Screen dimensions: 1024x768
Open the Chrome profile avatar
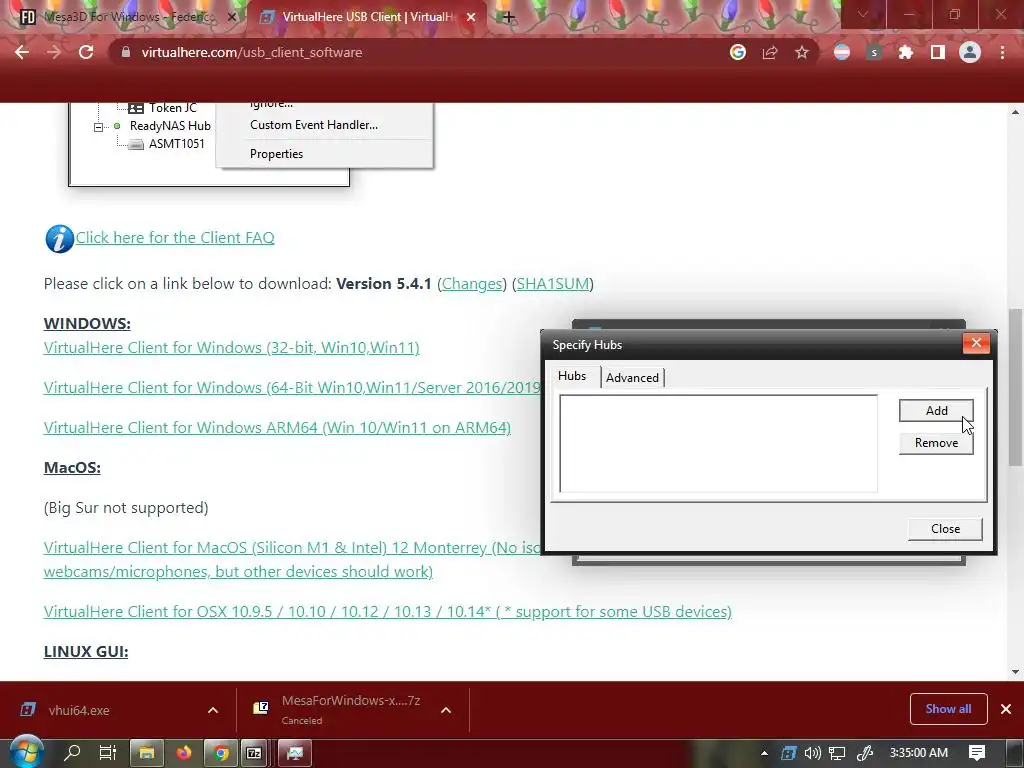coord(970,52)
